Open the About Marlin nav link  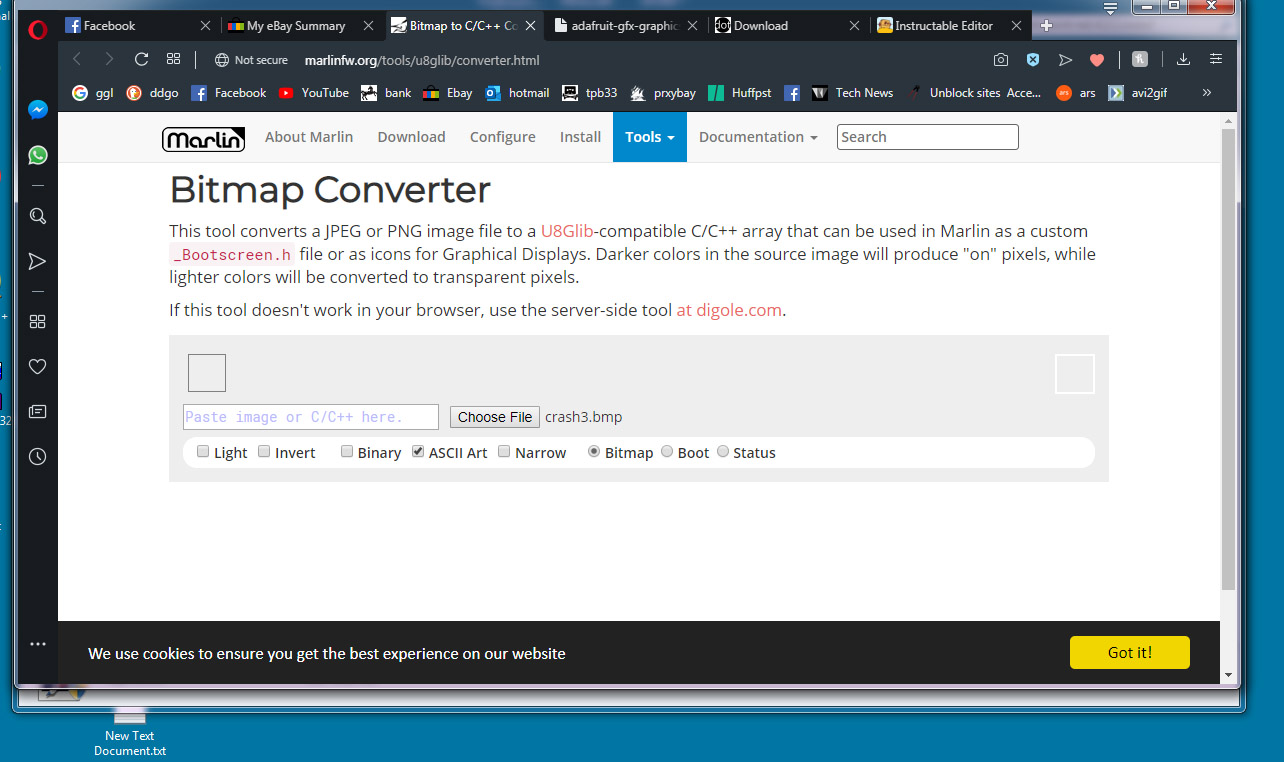coord(309,137)
